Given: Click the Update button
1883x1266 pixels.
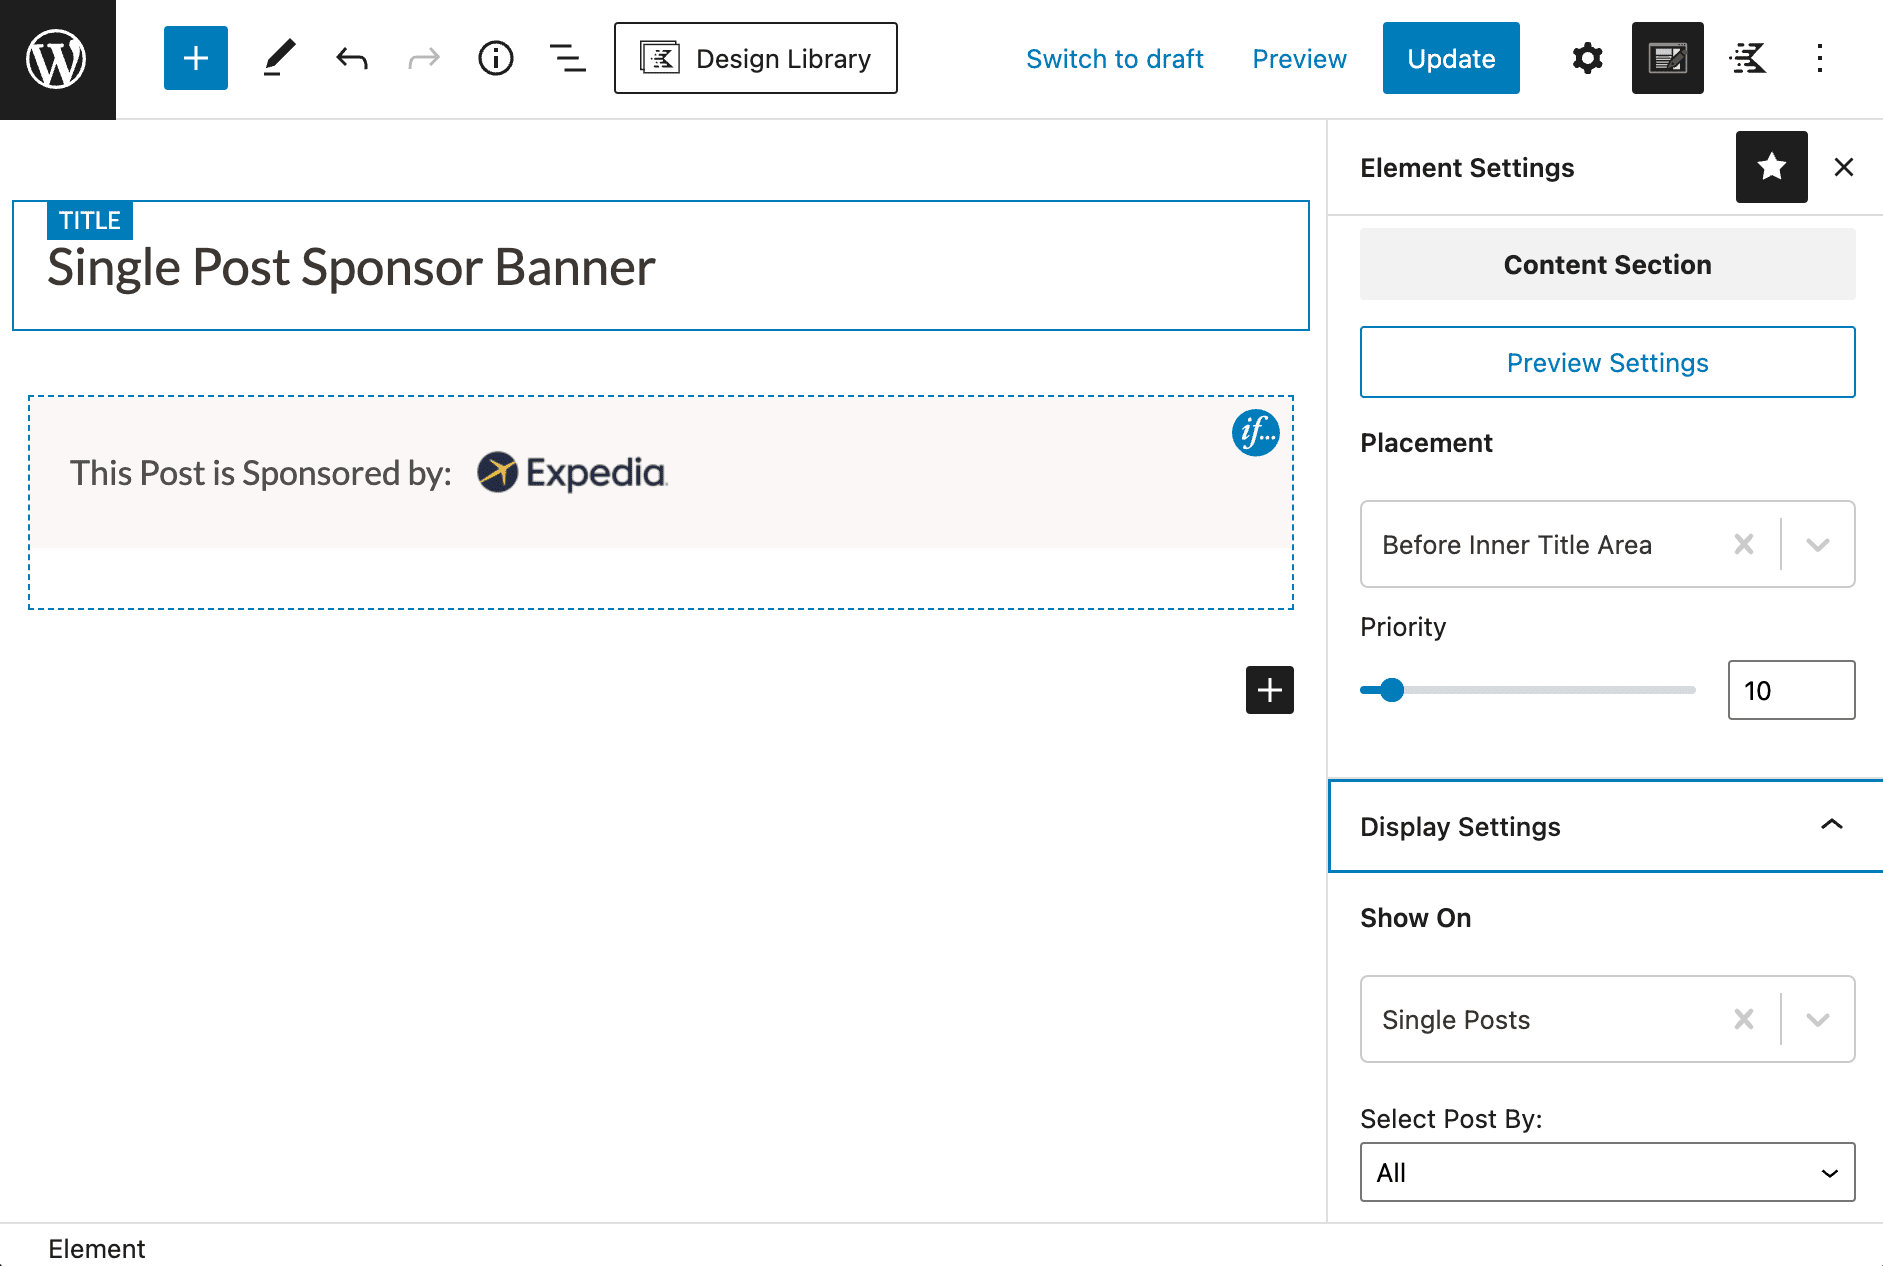Looking at the screenshot, I should pos(1451,58).
